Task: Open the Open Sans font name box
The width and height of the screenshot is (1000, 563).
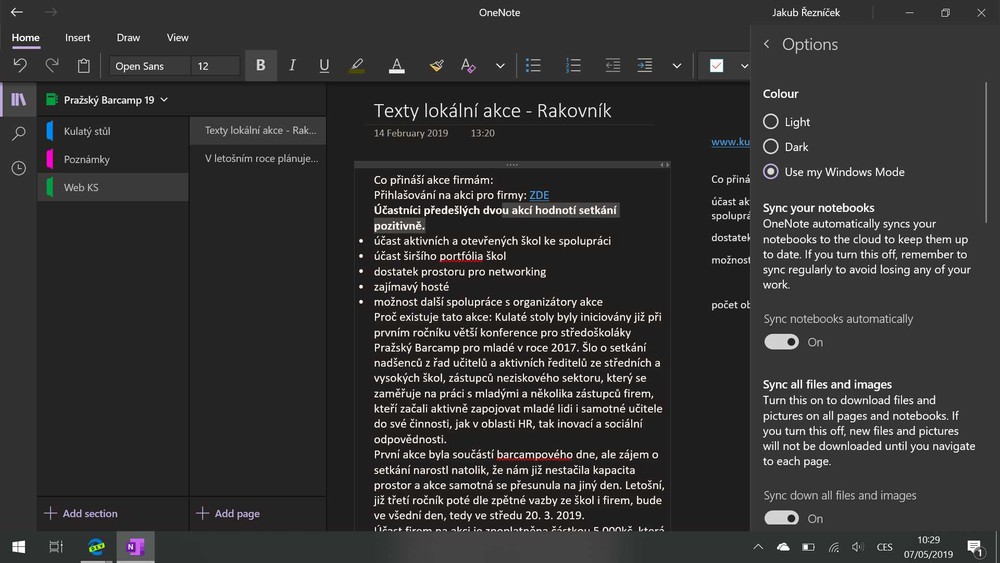Action: point(150,66)
